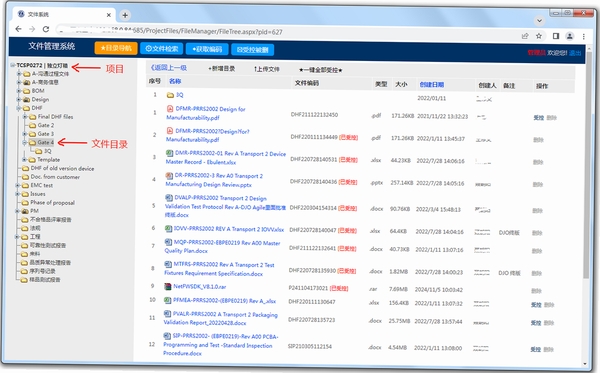This screenshot has width=600, height=373.
Task: Close the 文件系统 tab
Action: pyautogui.click(x=108, y=15)
